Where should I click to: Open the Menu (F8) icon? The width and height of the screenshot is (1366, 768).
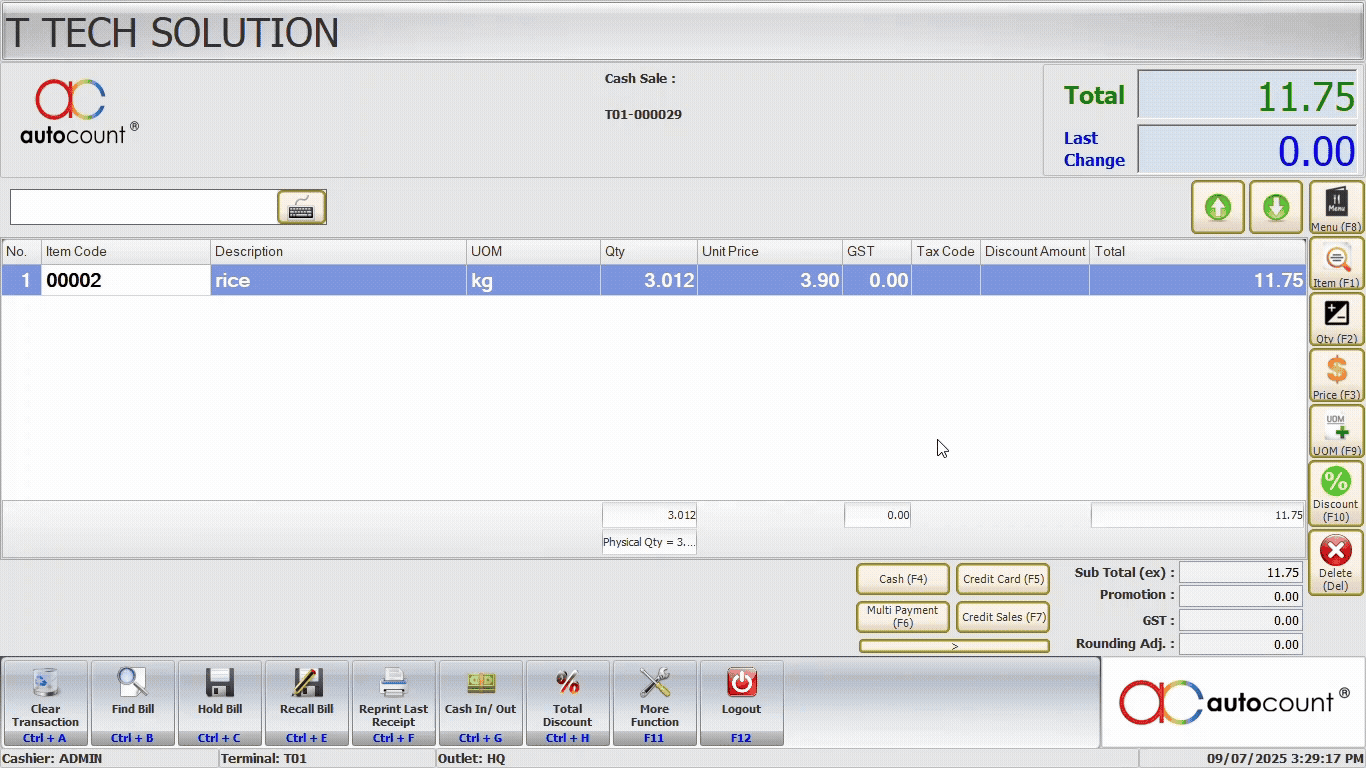(1336, 208)
